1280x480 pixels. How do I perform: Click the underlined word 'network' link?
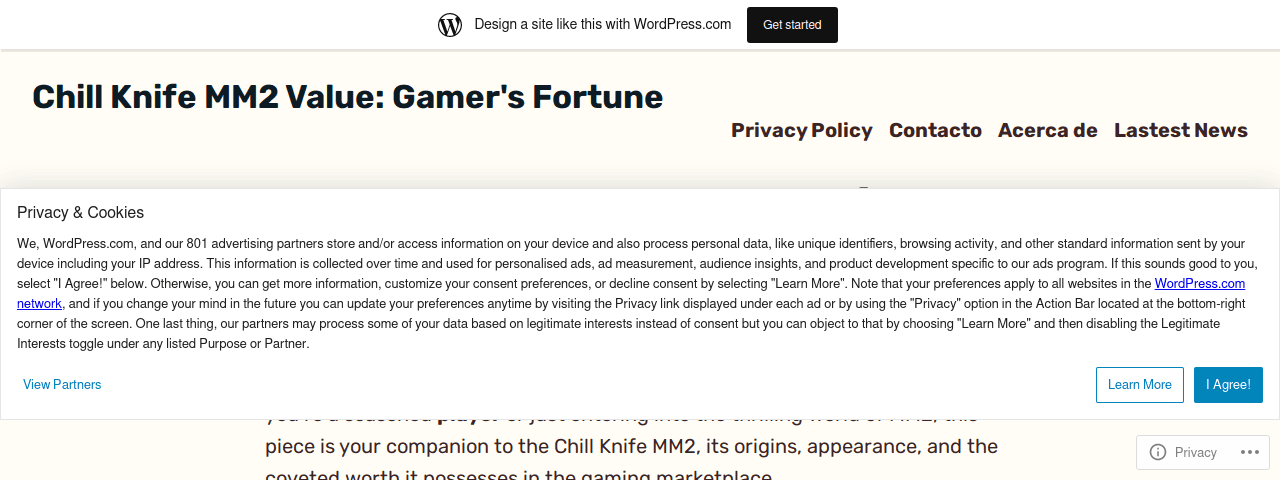40,304
